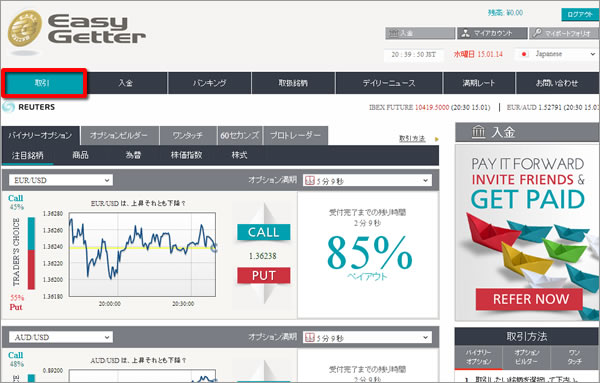The height and width of the screenshot is (383, 600).
Task: Click the Easy Getter coin logo
Action: coord(24,29)
